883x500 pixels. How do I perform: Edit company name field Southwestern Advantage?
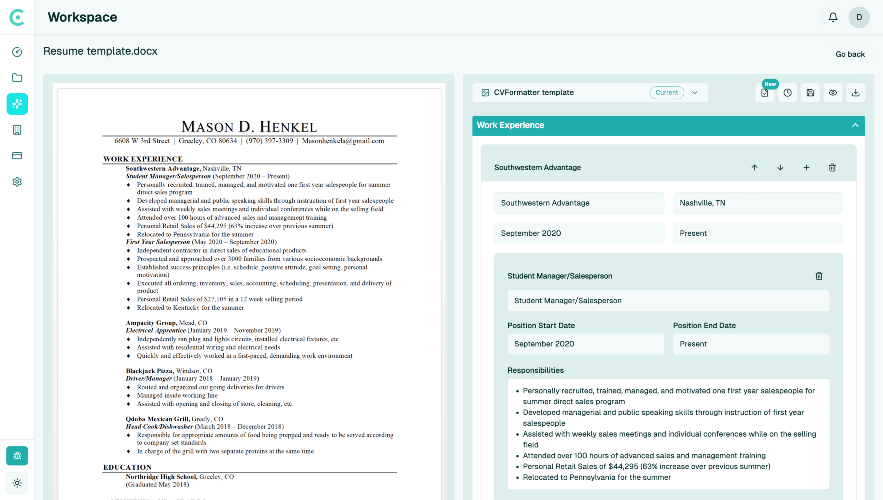[579, 203]
